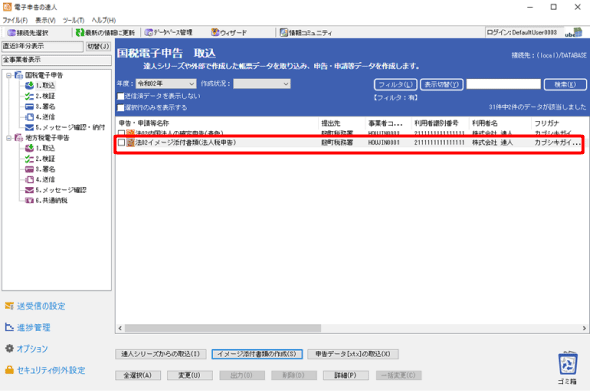Open 5.メッセージ確認・納付 under 国税電子申告
This screenshot has height=391, width=590.
tap(65, 128)
